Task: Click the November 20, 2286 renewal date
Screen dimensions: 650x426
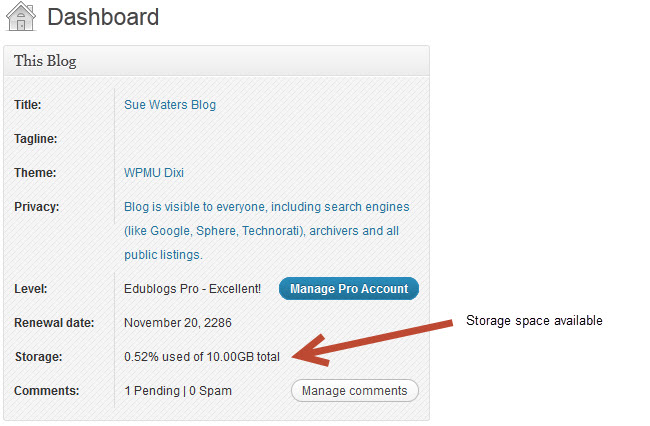Action: (x=178, y=323)
